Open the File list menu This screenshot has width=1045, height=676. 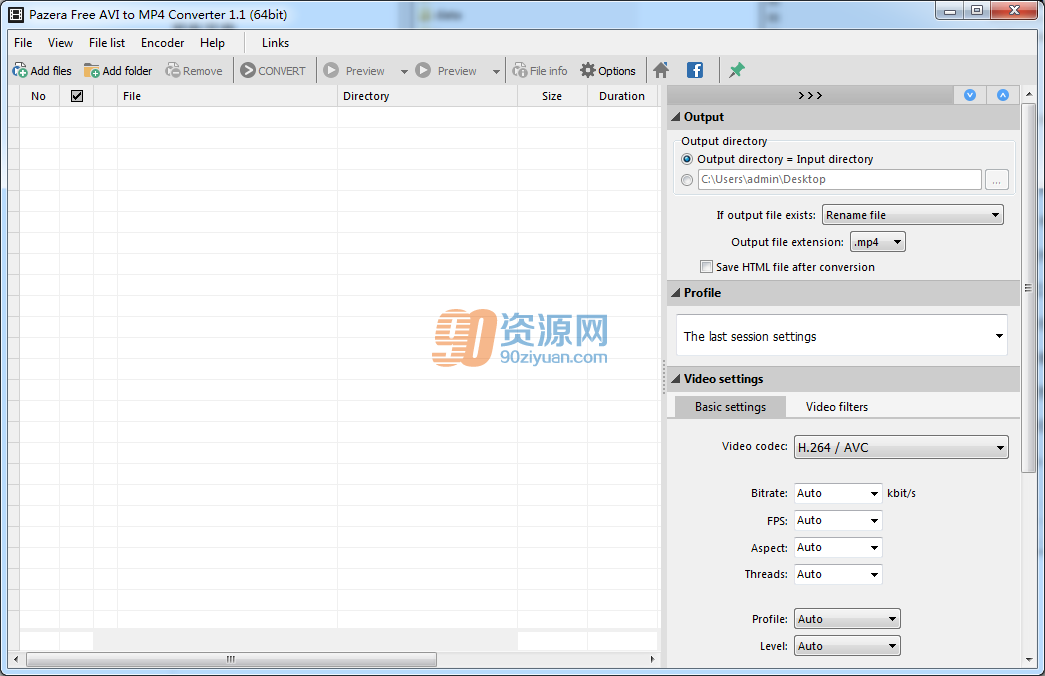pos(107,43)
